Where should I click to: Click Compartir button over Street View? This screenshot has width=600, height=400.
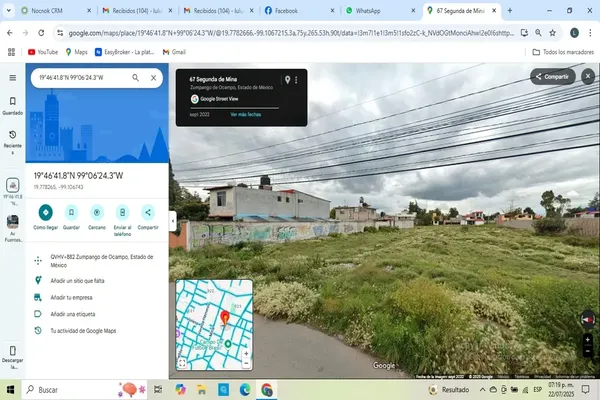[x=551, y=76]
